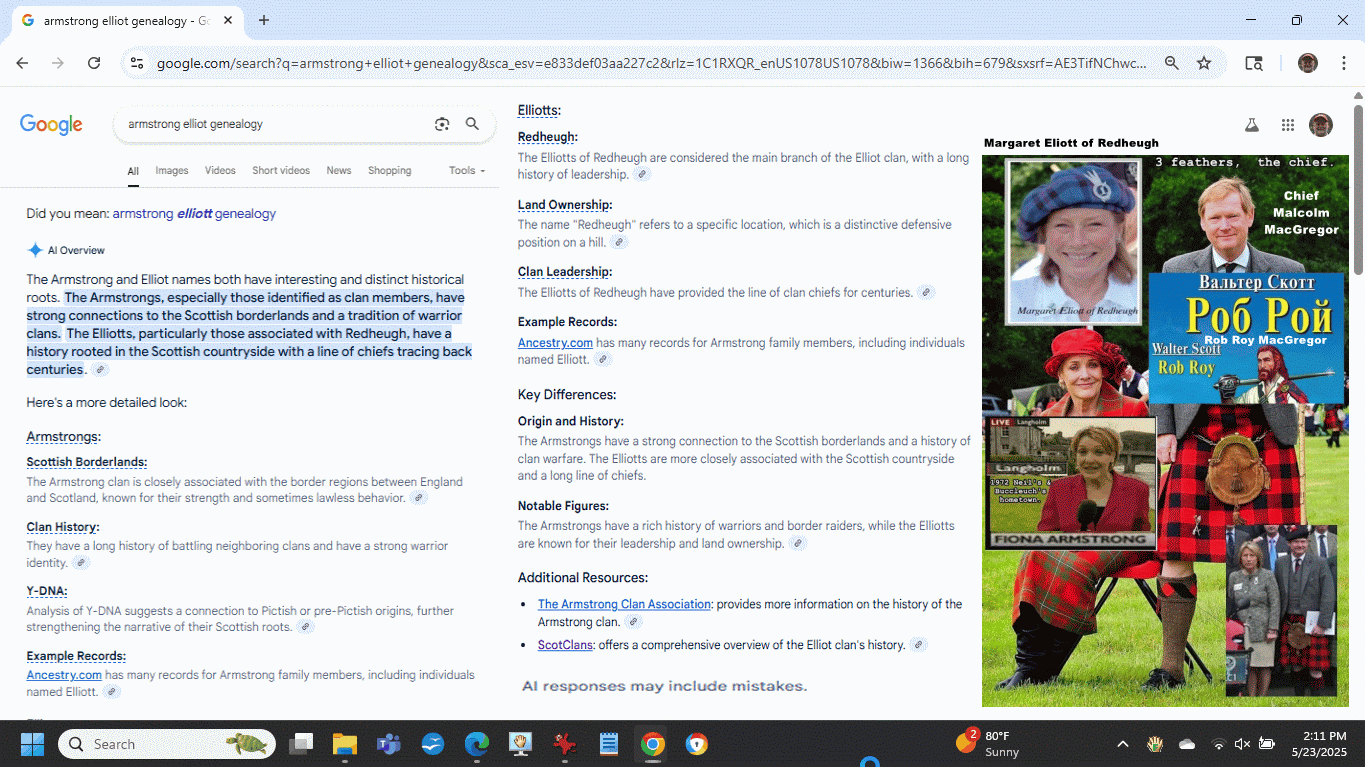The height and width of the screenshot is (767, 1365).
Task: Click the page vertical scrollbar thumb
Action: coord(1358,188)
